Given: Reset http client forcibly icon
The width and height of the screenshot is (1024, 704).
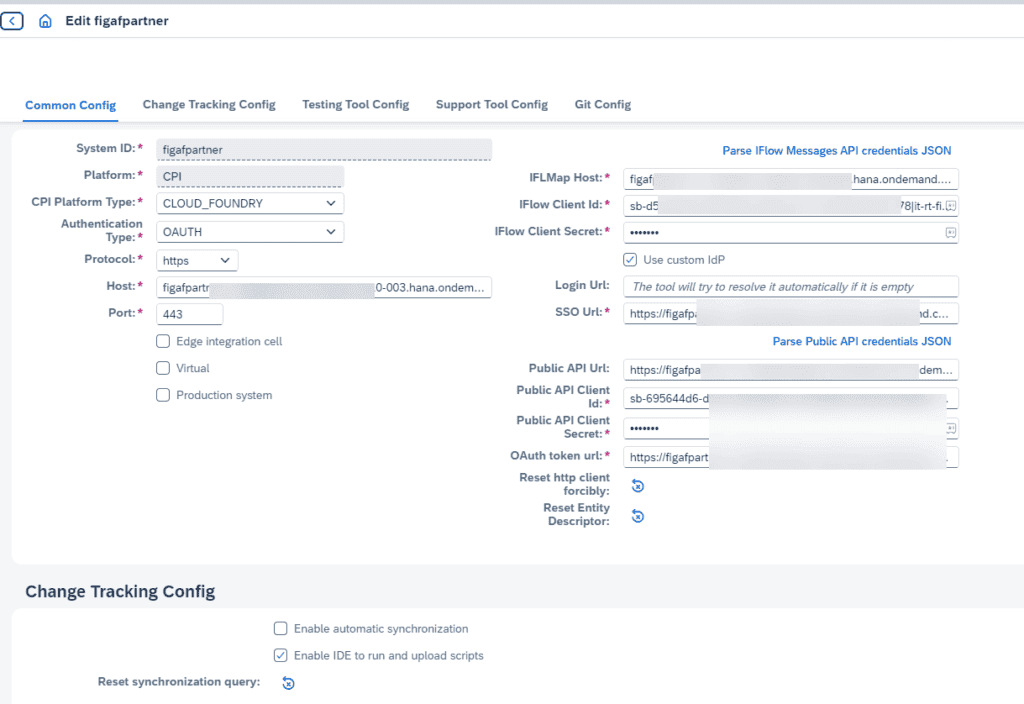Looking at the screenshot, I should (x=638, y=486).
